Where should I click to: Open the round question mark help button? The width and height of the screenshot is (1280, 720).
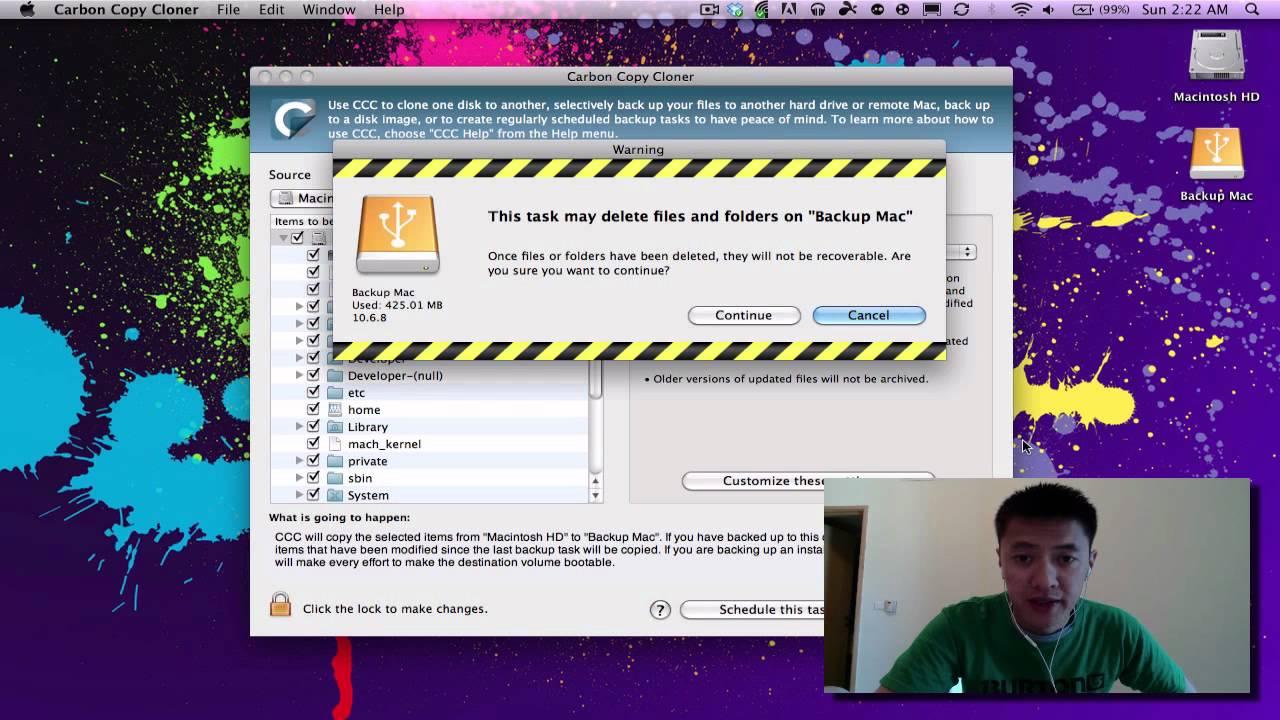tap(660, 610)
